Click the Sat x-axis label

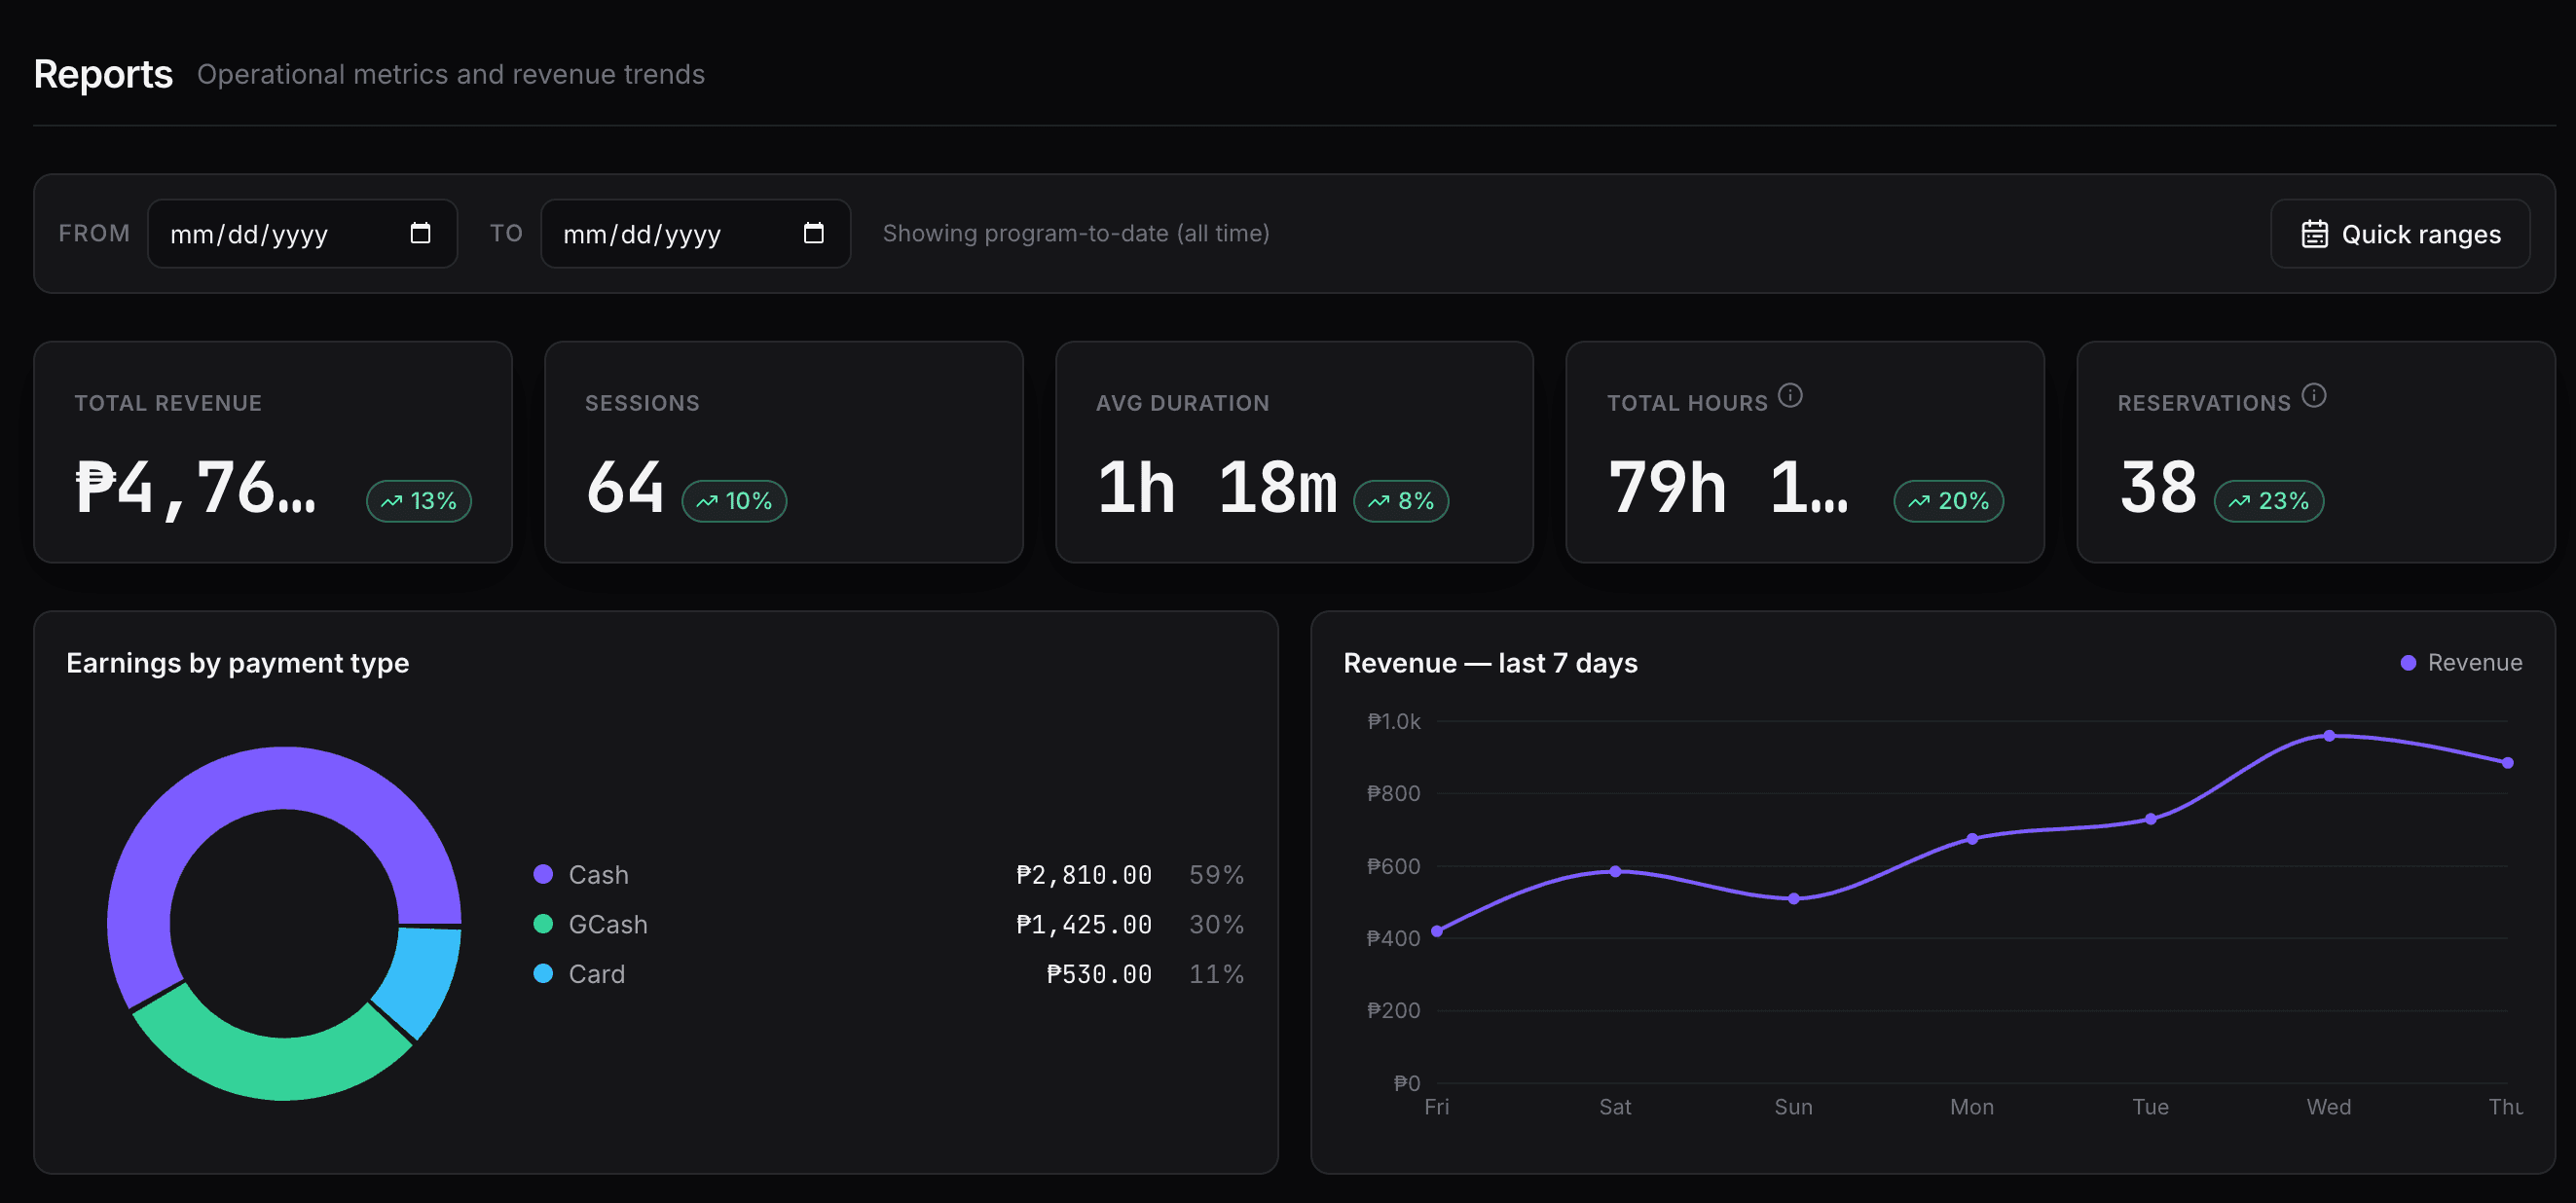pyautogui.click(x=1615, y=1107)
